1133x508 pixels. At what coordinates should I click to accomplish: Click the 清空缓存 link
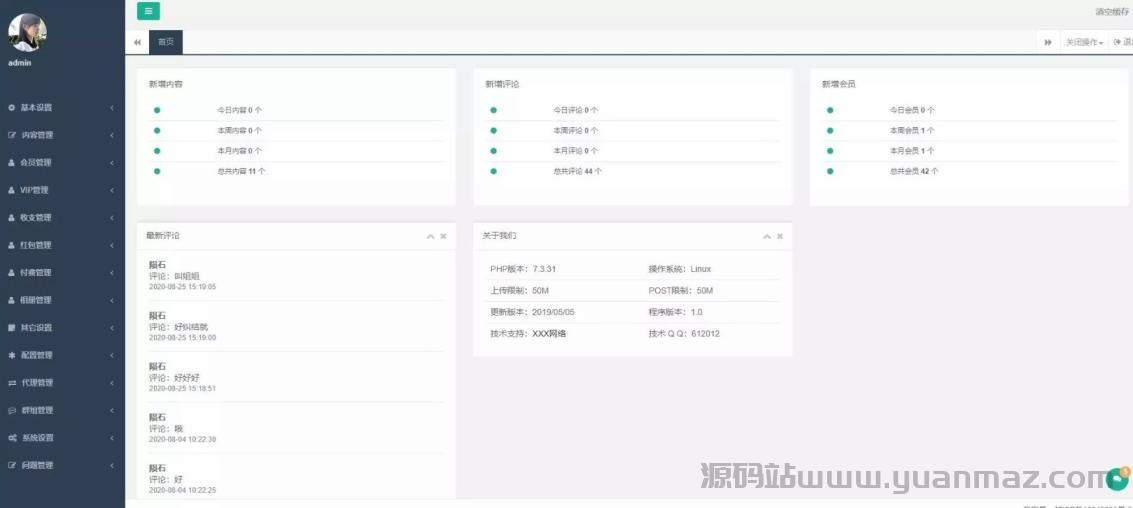pos(1111,12)
